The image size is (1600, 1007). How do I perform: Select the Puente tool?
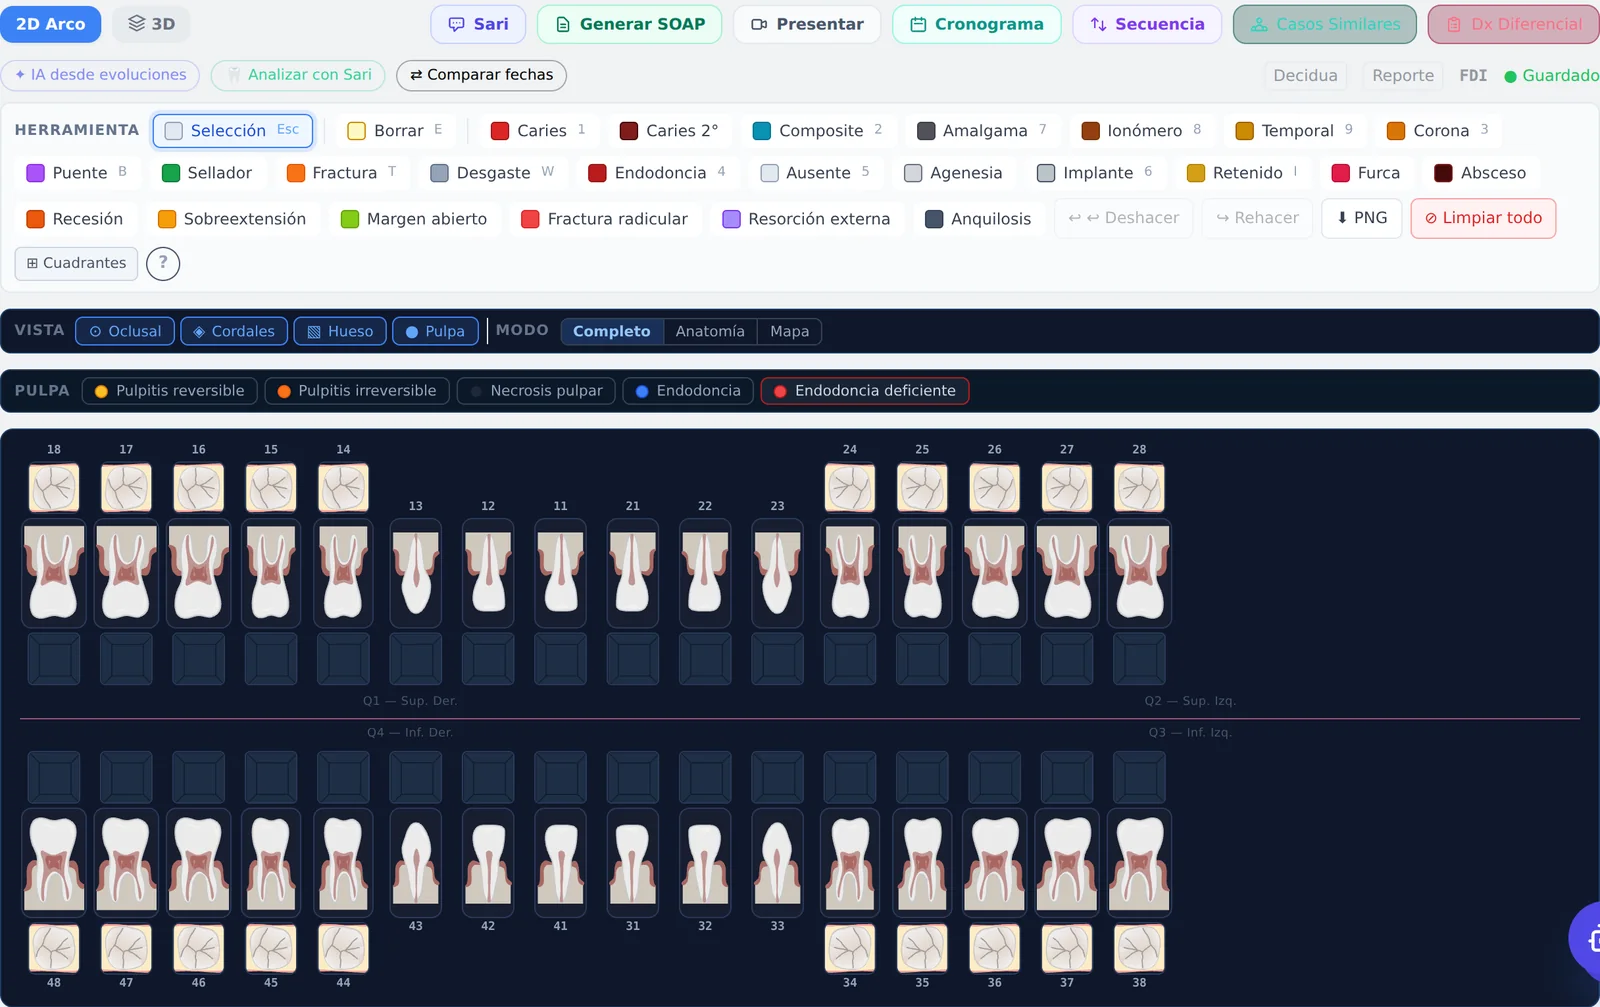click(x=77, y=173)
